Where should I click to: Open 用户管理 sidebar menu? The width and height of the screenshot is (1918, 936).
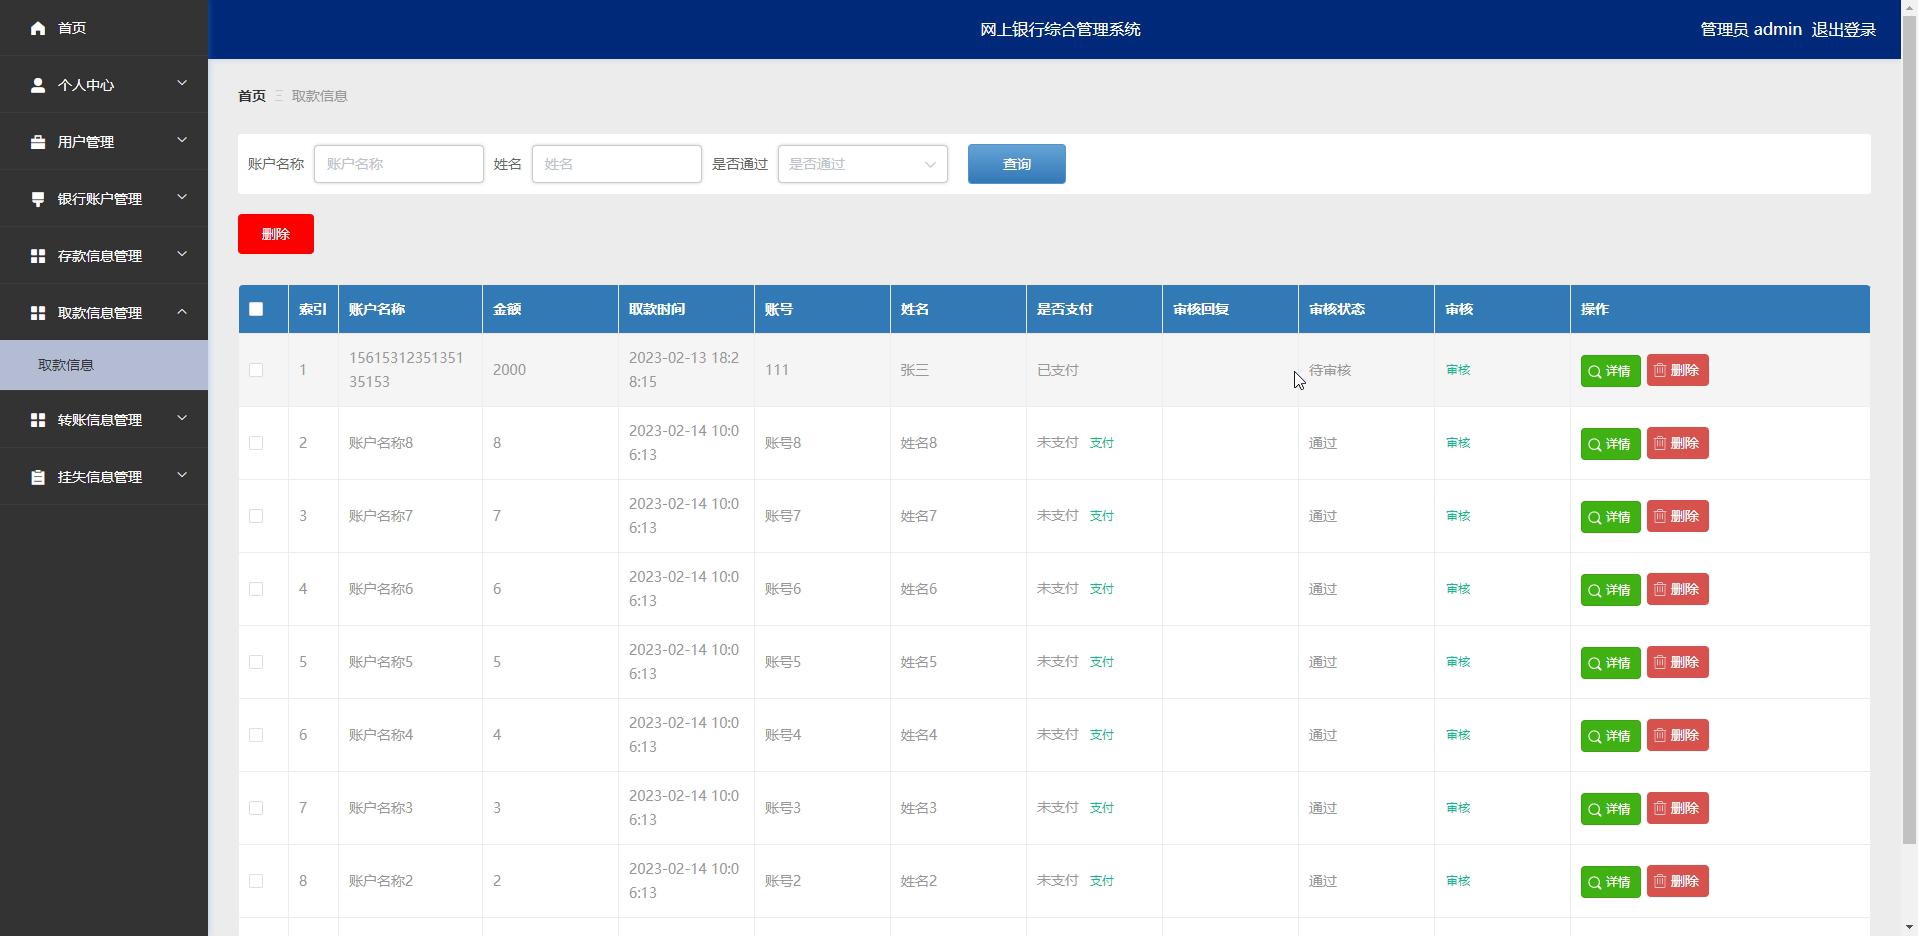click(104, 142)
